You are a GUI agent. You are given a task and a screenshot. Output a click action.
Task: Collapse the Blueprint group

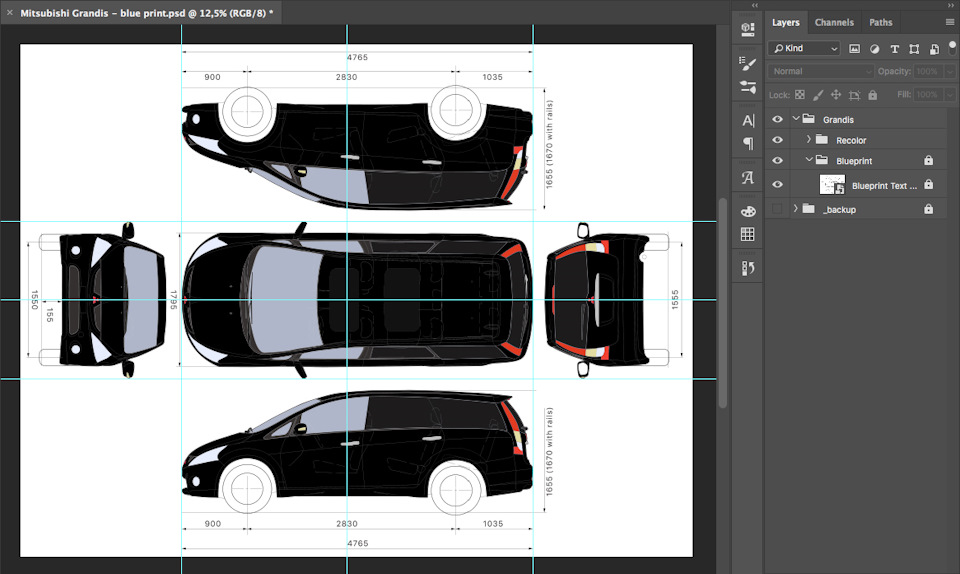pyautogui.click(x=809, y=160)
